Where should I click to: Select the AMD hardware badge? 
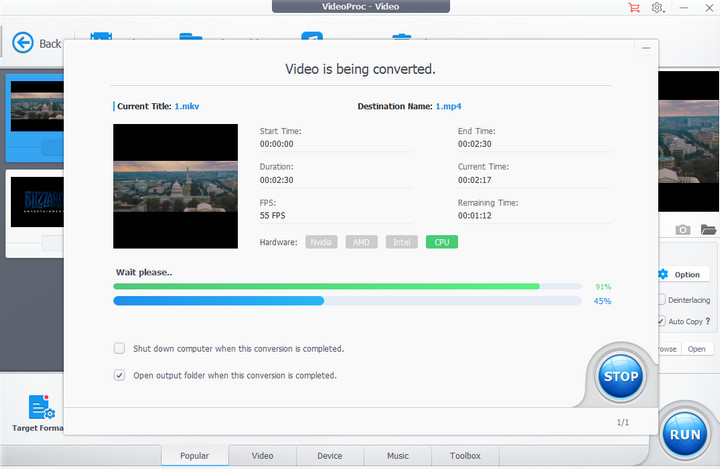click(361, 242)
